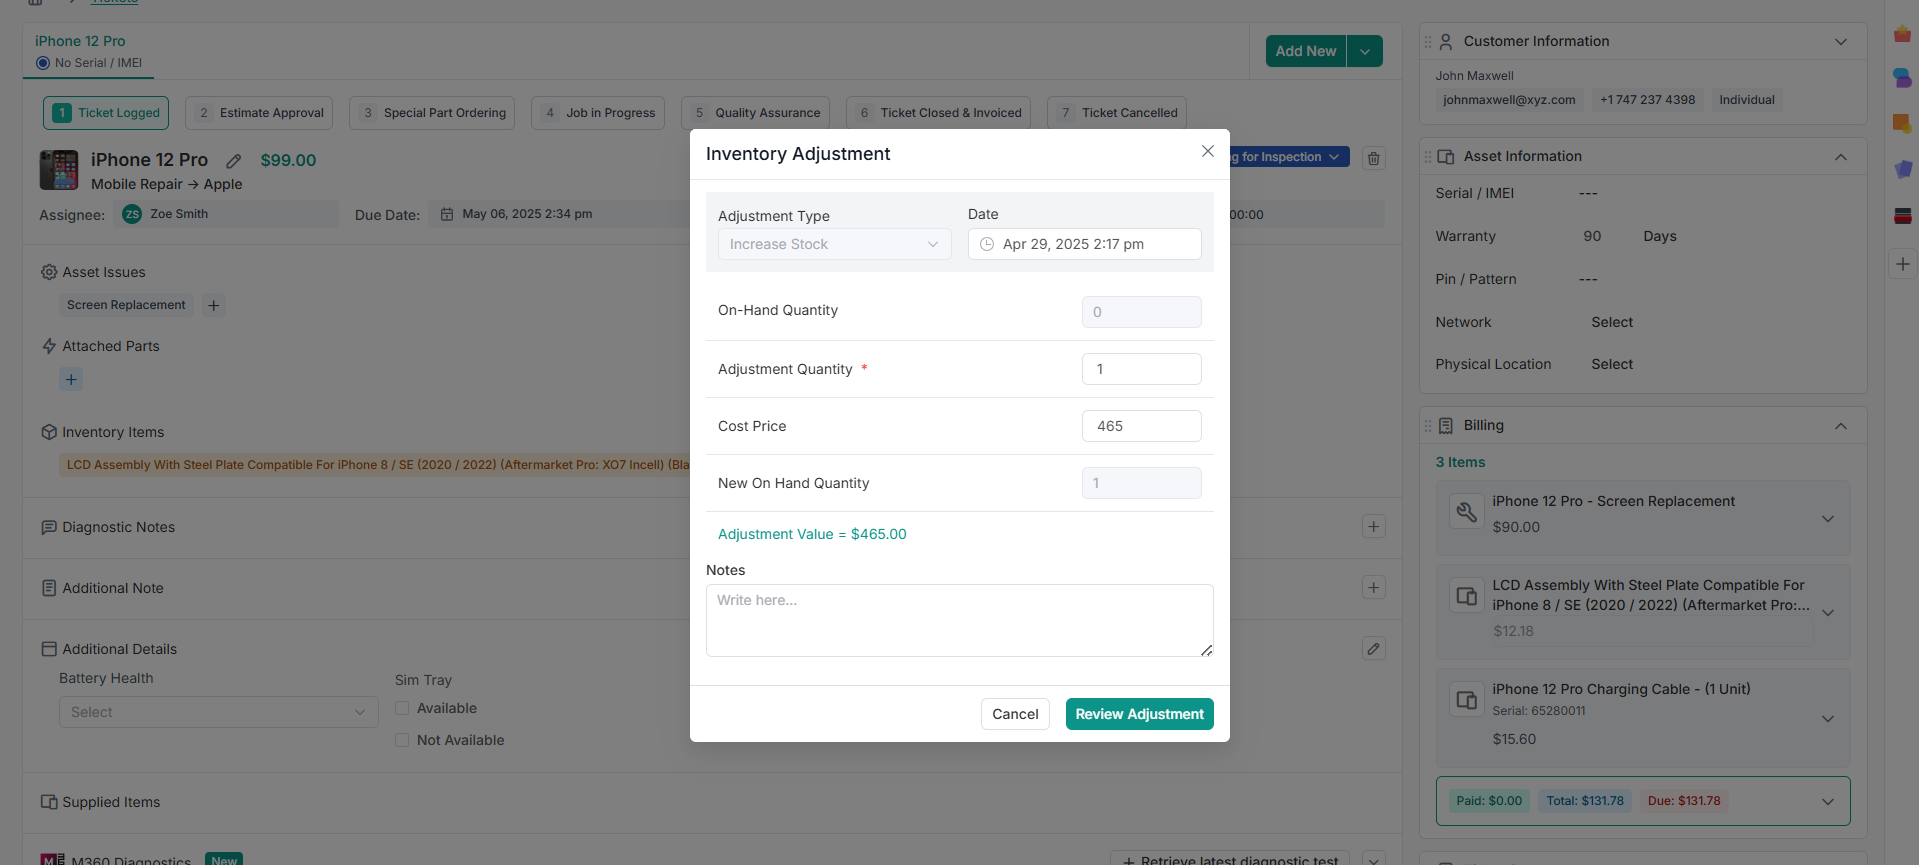This screenshot has height=865, width=1919.
Task: Select the Ticket Closed & Invoiced step
Action: click(938, 113)
